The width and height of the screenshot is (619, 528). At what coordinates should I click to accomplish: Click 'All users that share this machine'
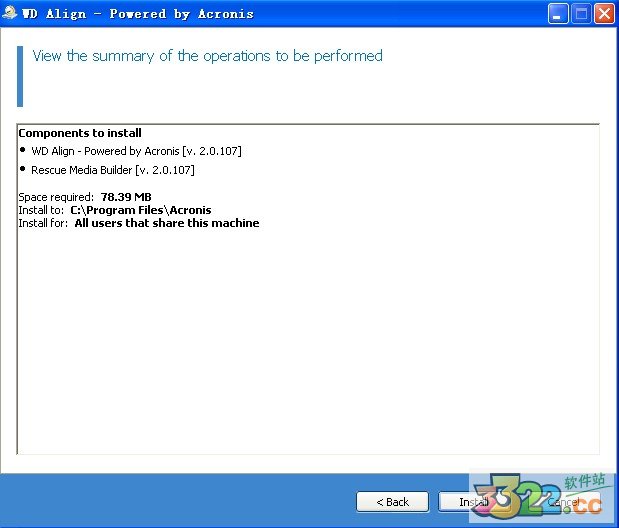coord(166,224)
